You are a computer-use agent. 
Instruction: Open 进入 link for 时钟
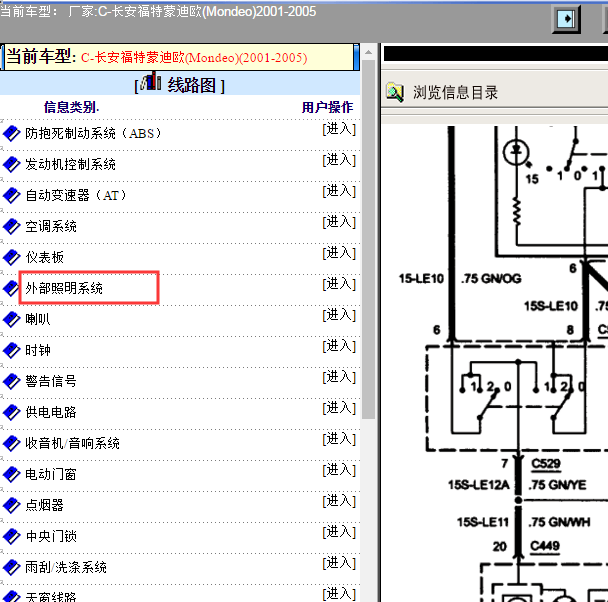[339, 346]
